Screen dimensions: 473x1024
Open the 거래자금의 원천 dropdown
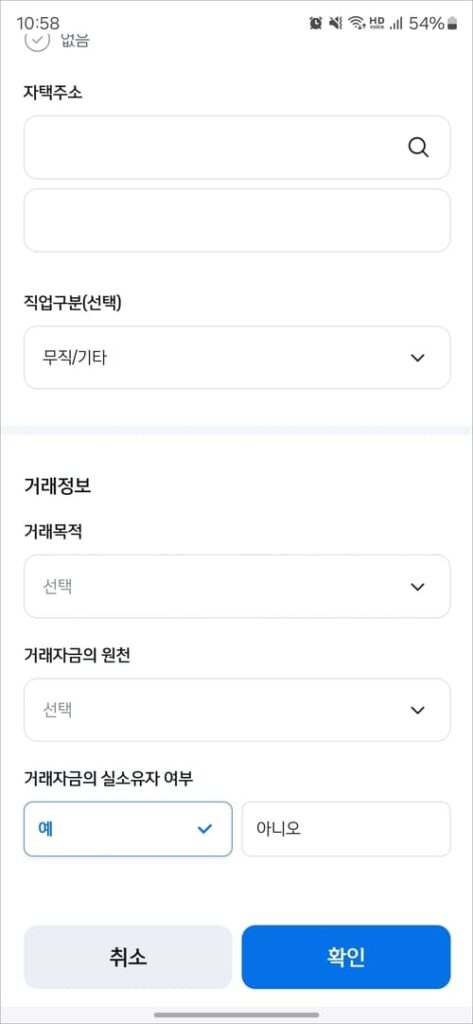(x=237, y=710)
